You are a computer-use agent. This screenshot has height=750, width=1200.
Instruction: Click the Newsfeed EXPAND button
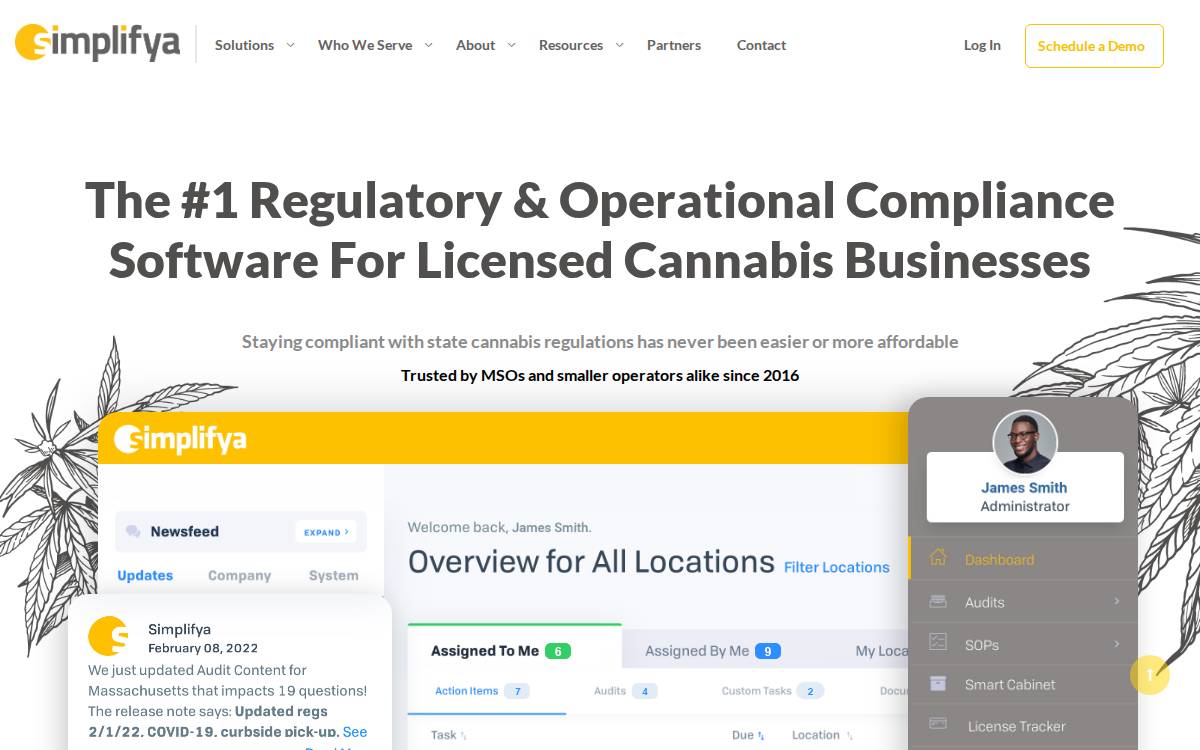(326, 532)
